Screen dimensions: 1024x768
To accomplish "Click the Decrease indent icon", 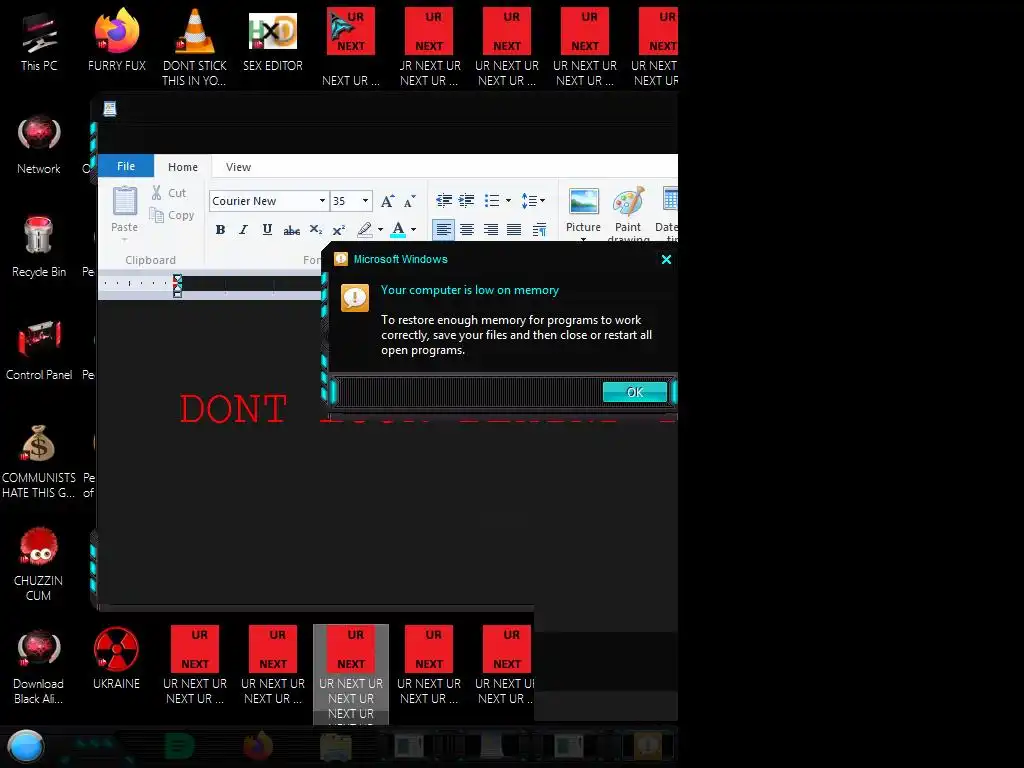I will [444, 200].
